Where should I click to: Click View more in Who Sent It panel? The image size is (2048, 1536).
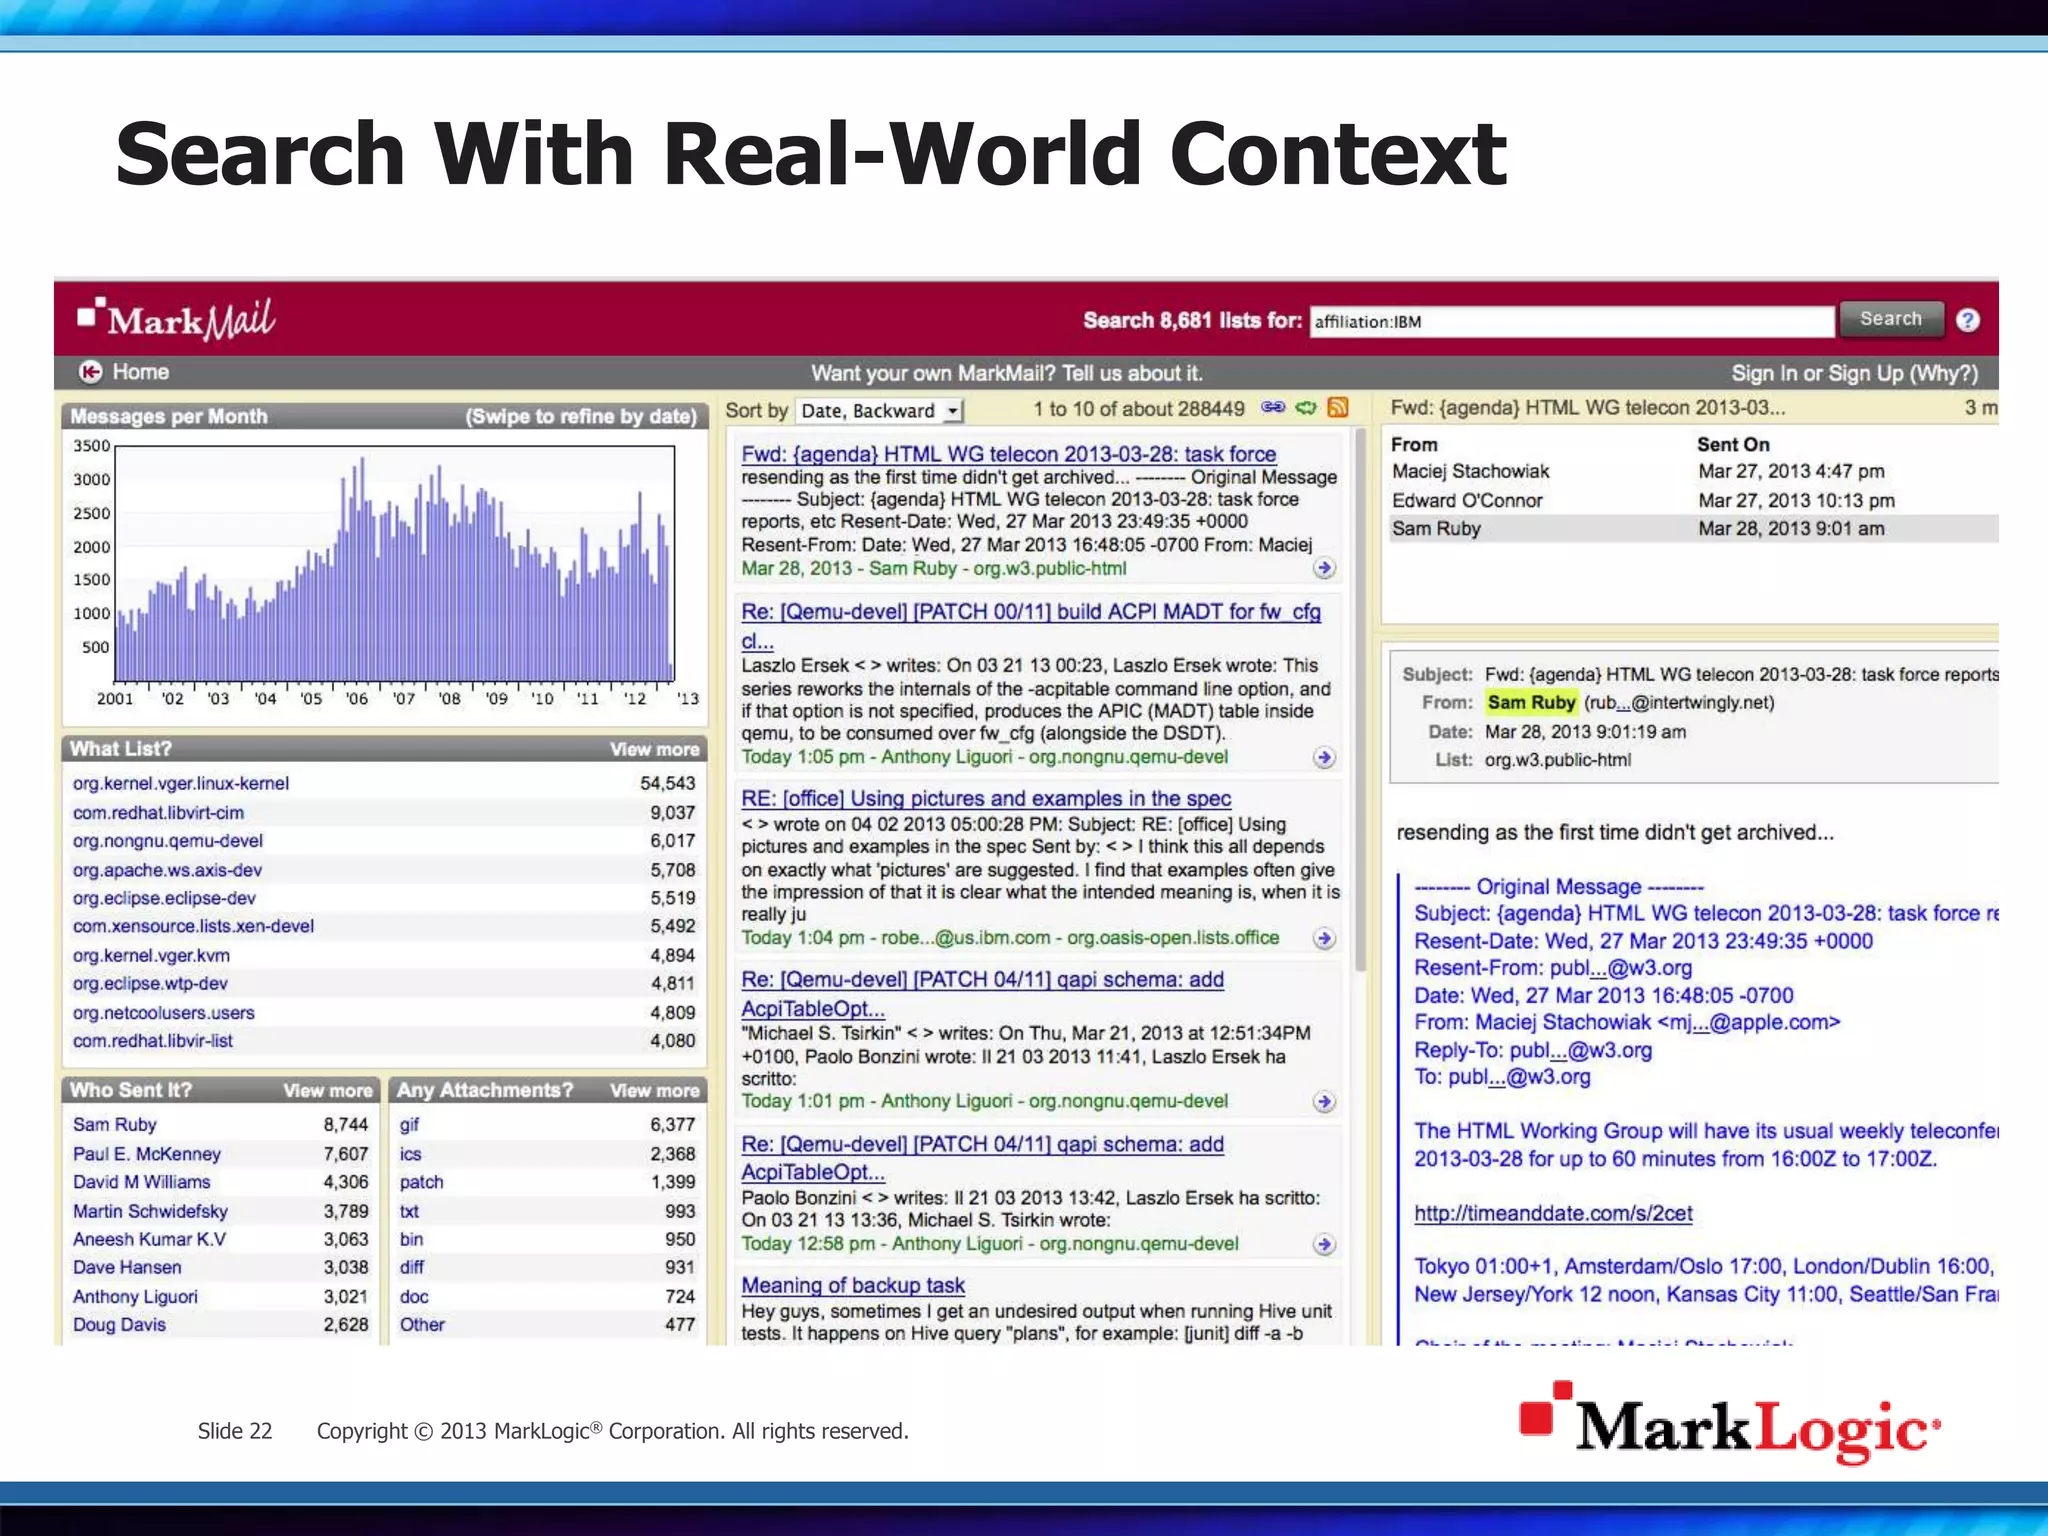point(327,1091)
